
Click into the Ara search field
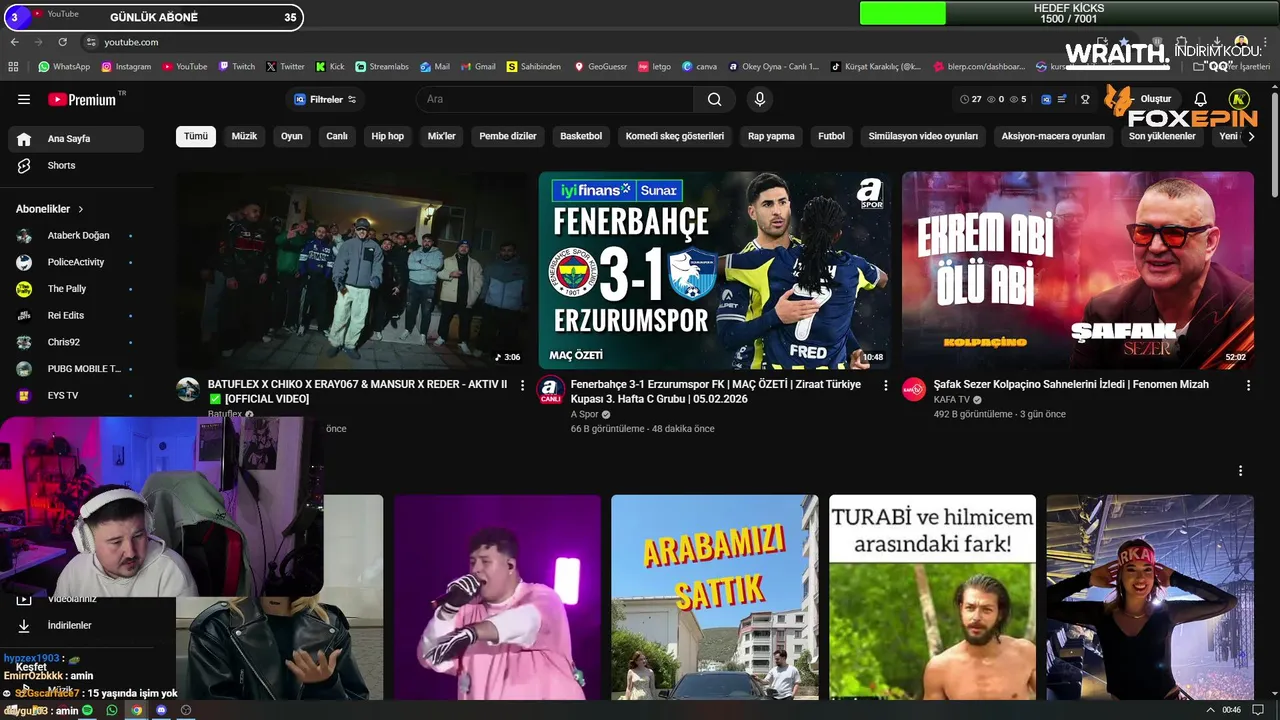[555, 99]
